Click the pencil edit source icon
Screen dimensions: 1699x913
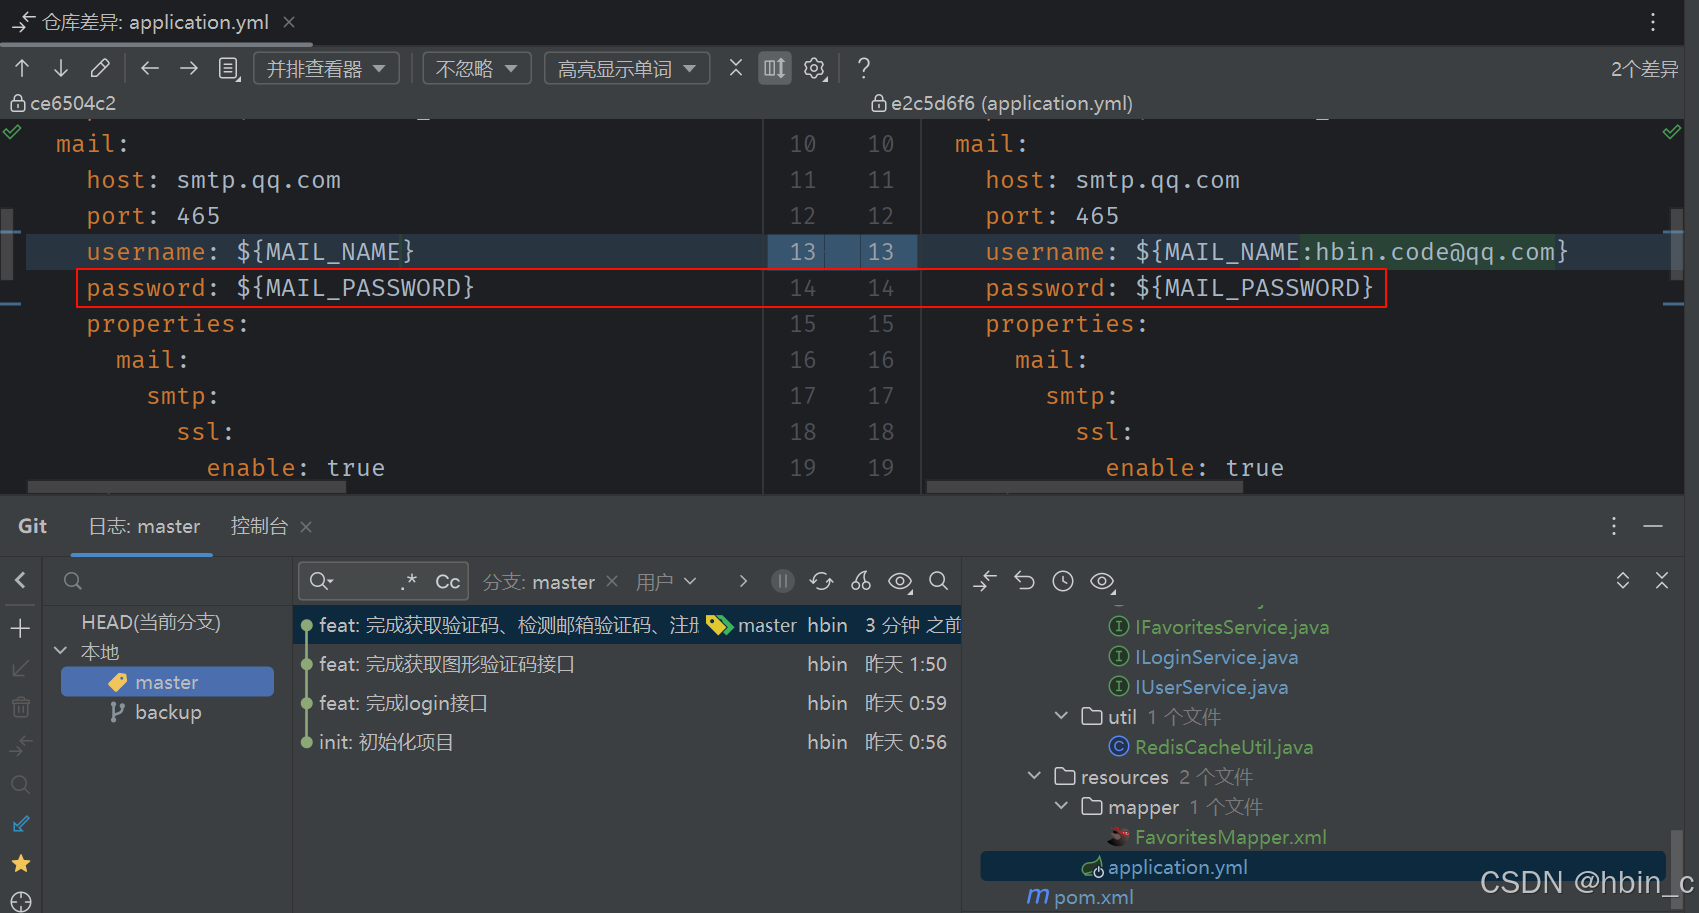(99, 68)
